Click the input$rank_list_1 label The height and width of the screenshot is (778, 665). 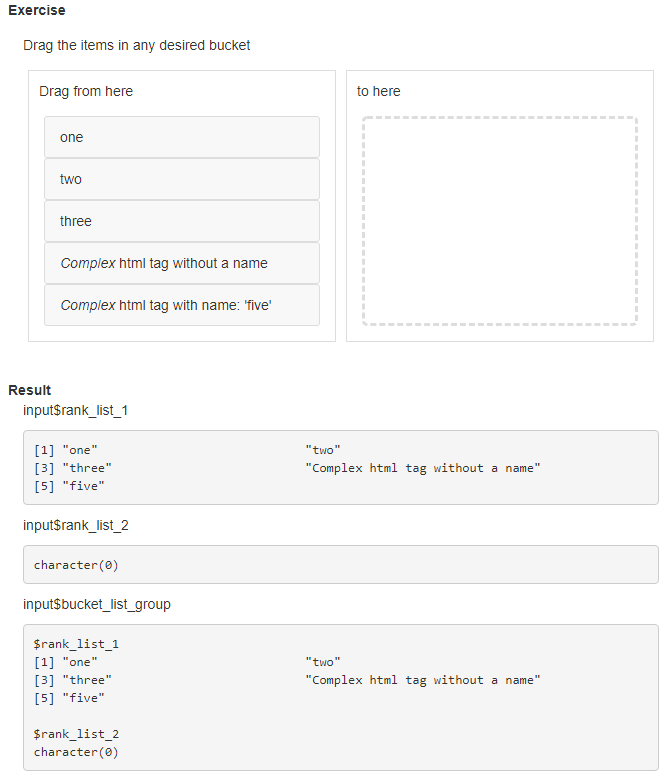75,410
